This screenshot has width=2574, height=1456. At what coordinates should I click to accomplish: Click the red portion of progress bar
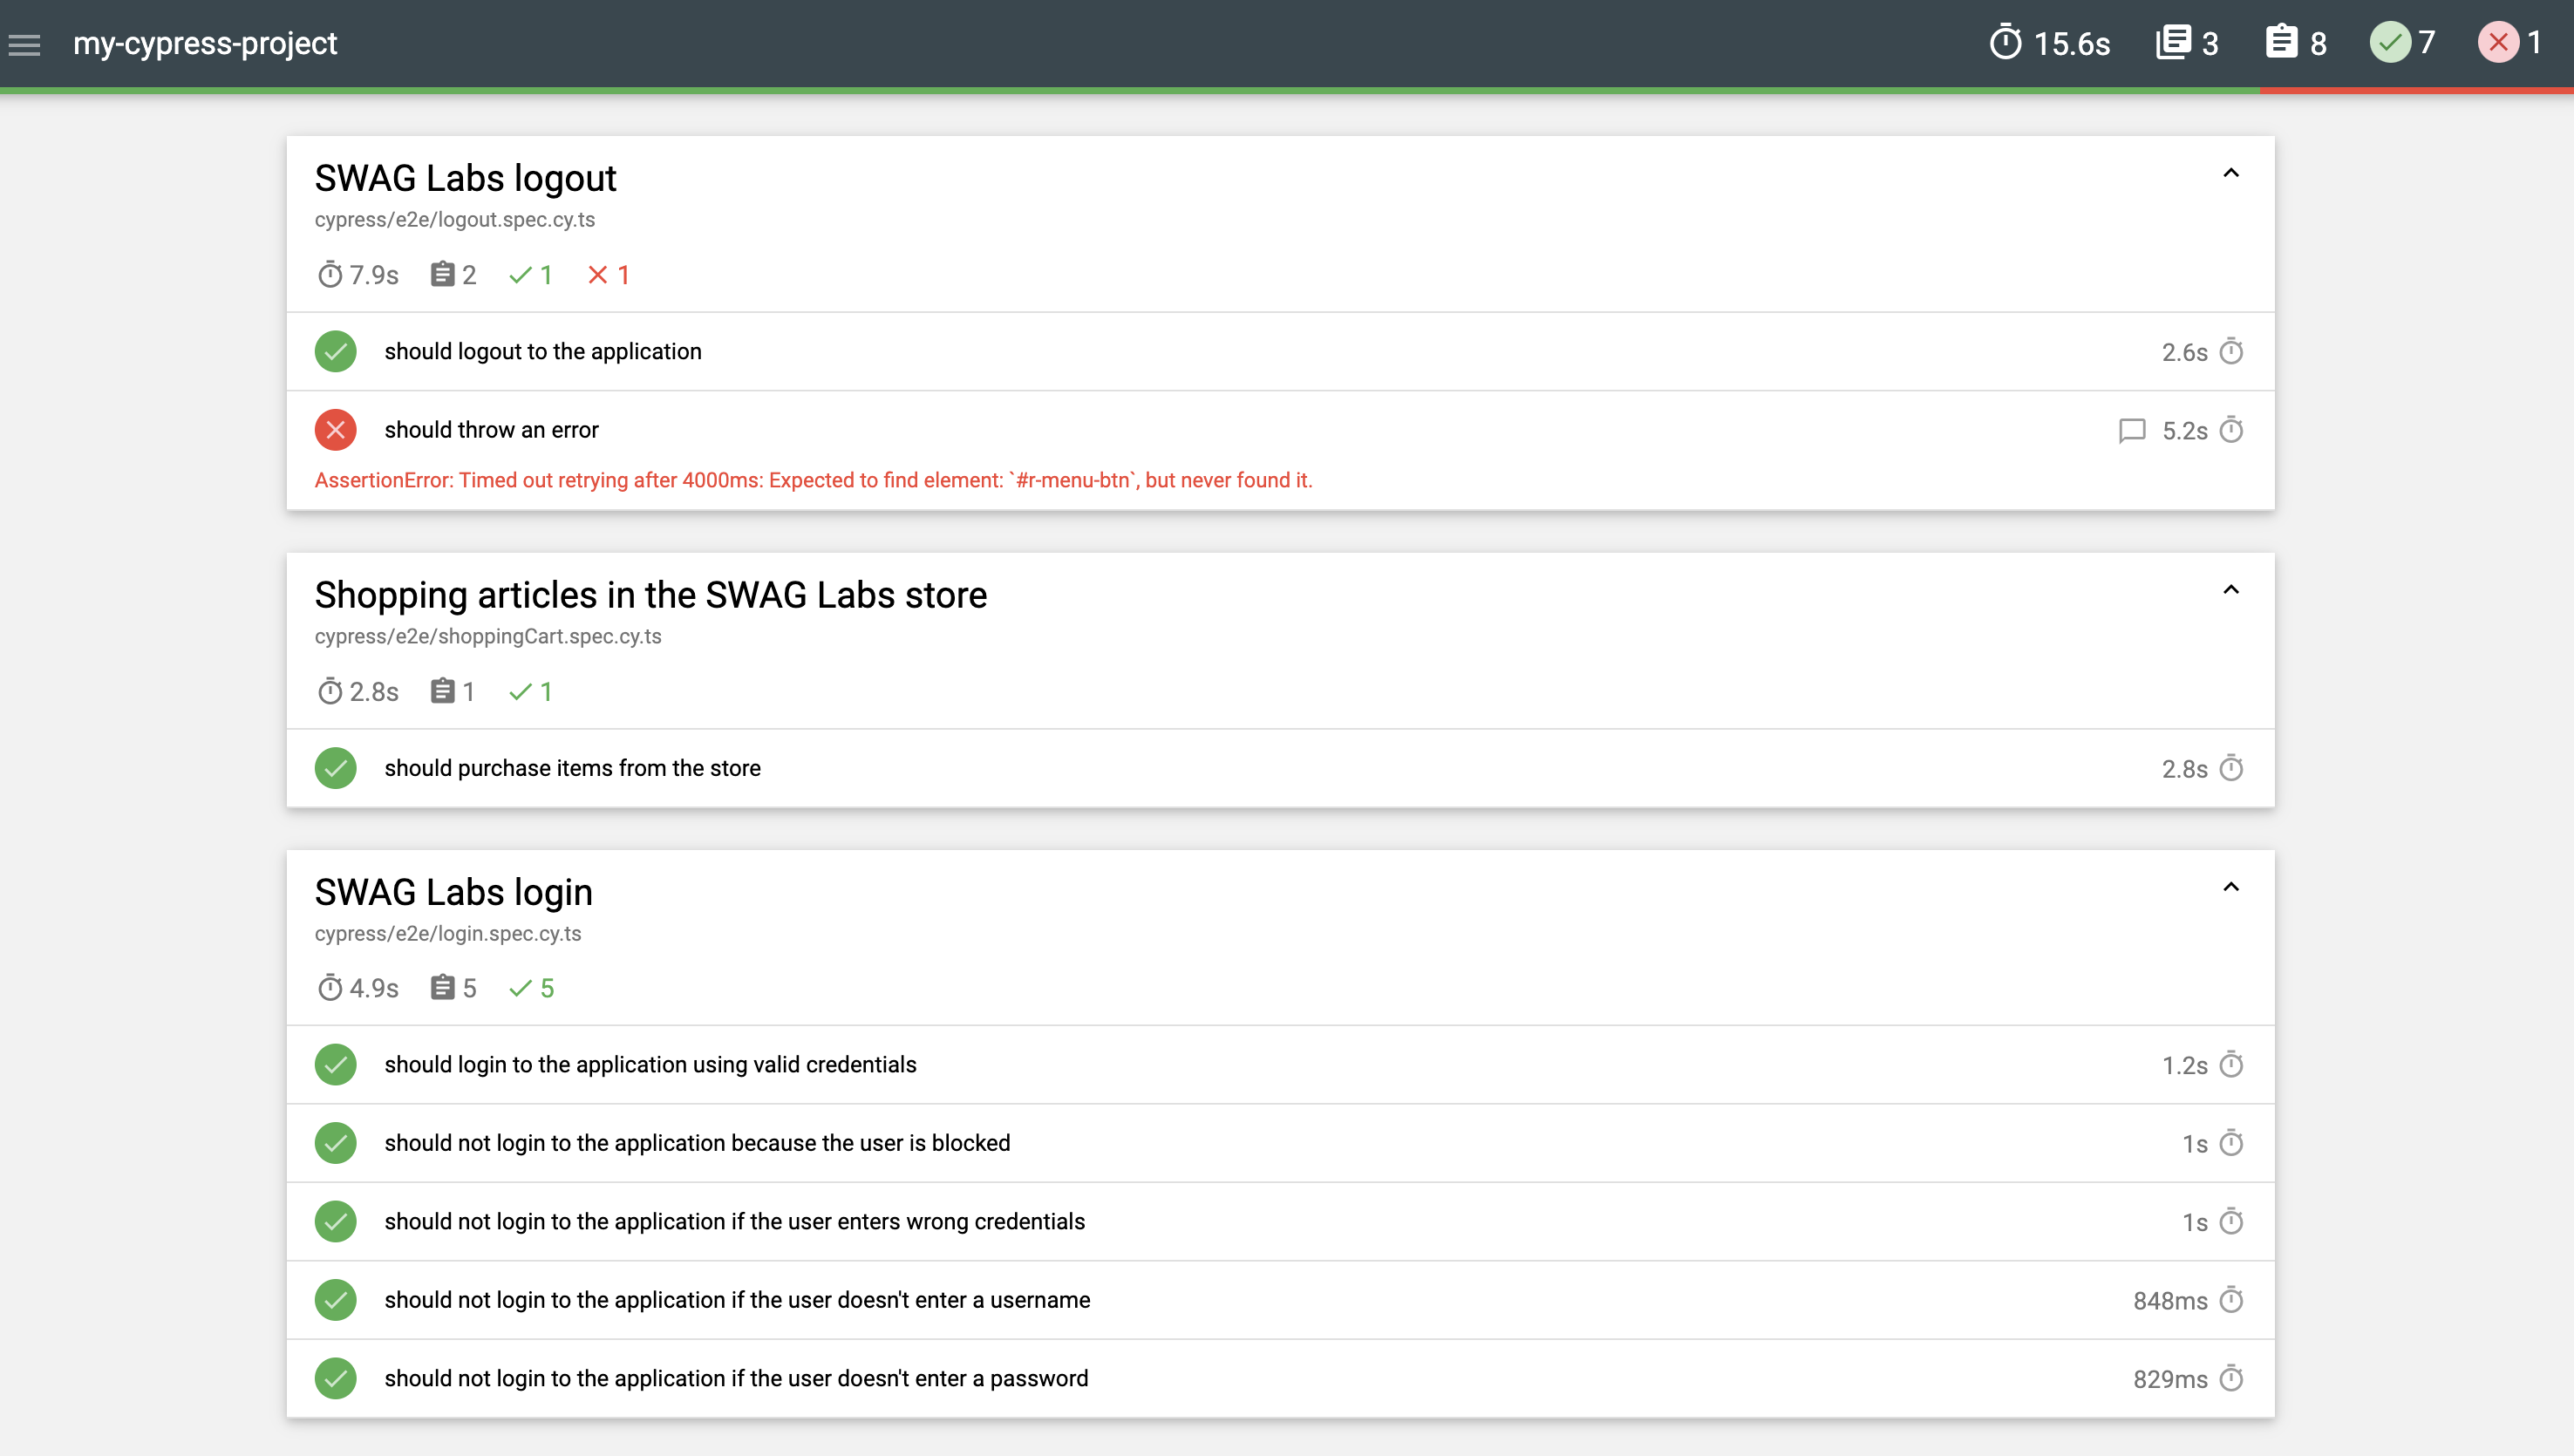[x=2415, y=91]
